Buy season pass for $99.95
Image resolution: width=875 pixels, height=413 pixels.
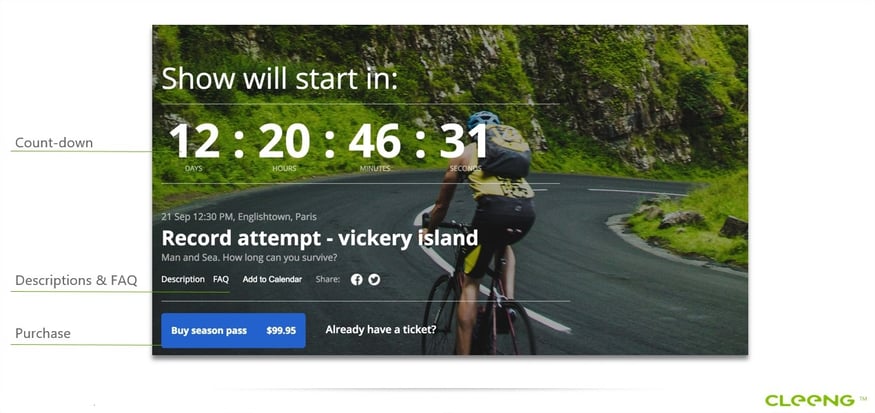[233, 330]
